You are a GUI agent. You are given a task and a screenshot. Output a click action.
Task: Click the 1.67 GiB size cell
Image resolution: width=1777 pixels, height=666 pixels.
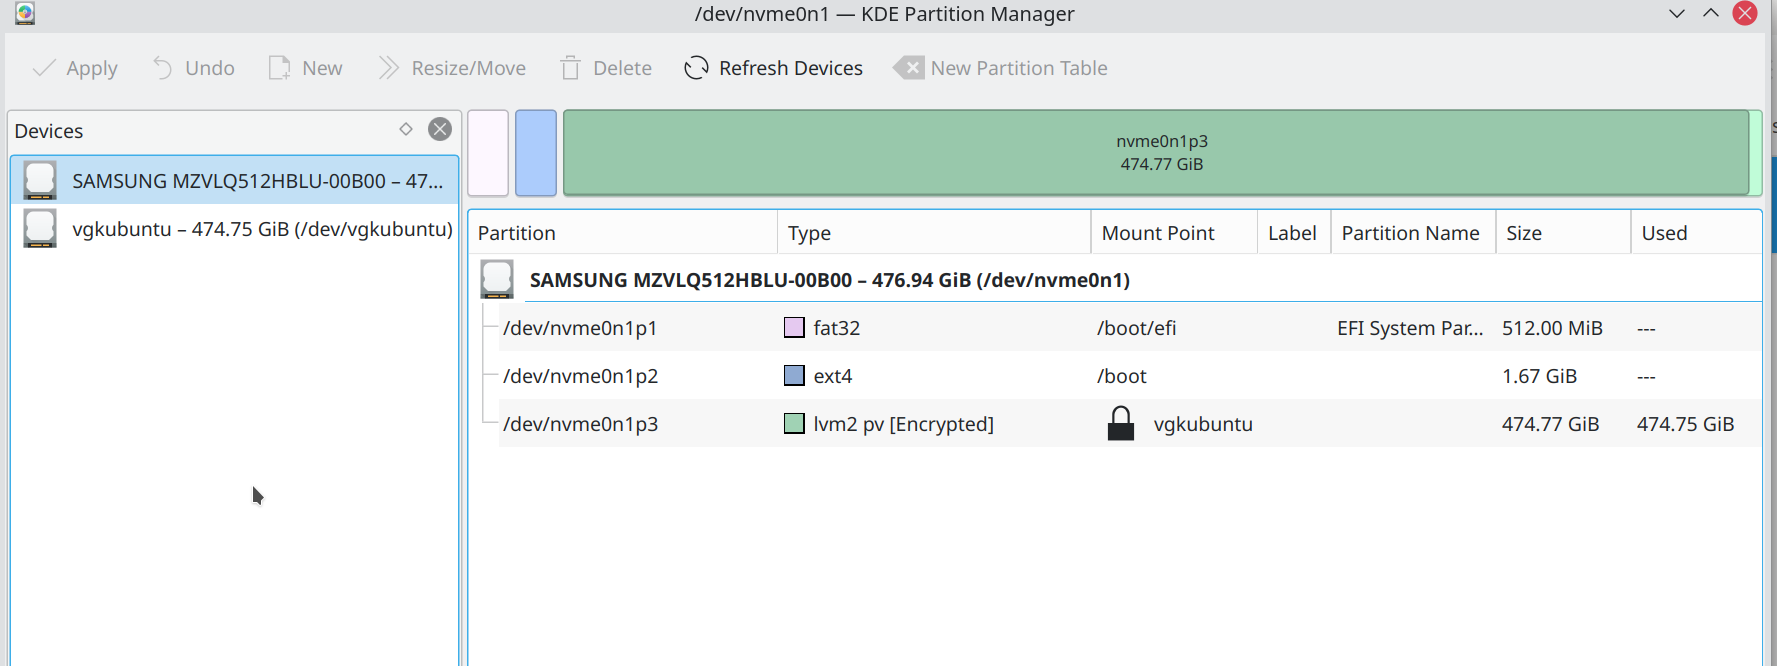pos(1539,376)
